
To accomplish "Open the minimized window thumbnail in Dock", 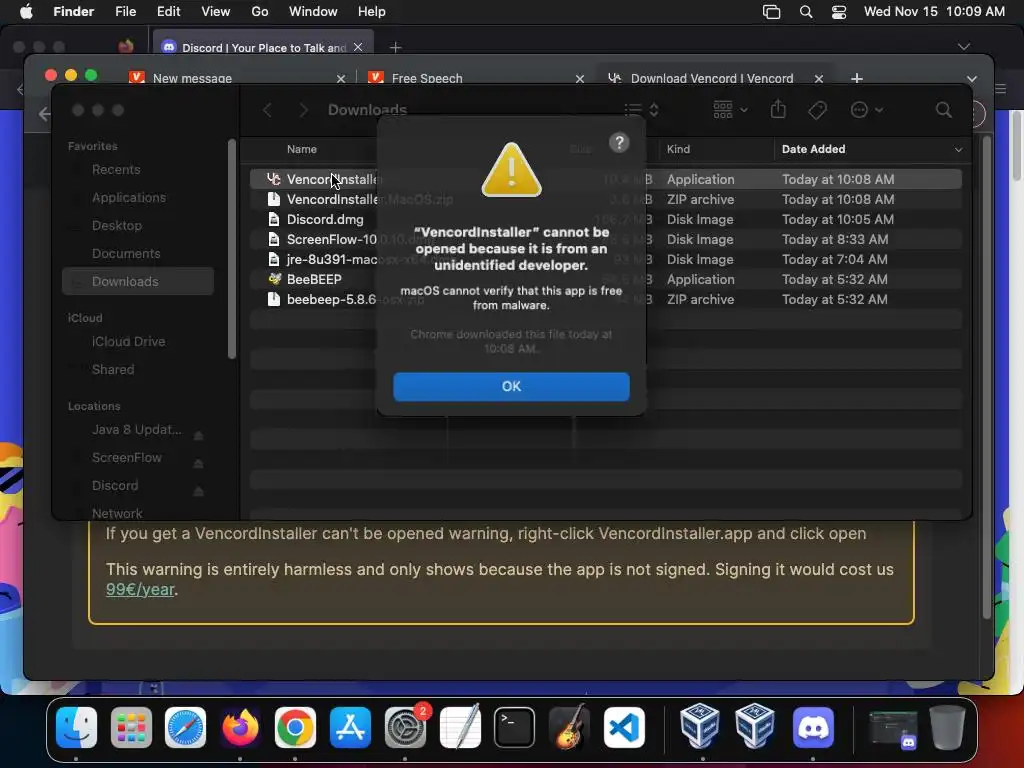I will [x=893, y=728].
